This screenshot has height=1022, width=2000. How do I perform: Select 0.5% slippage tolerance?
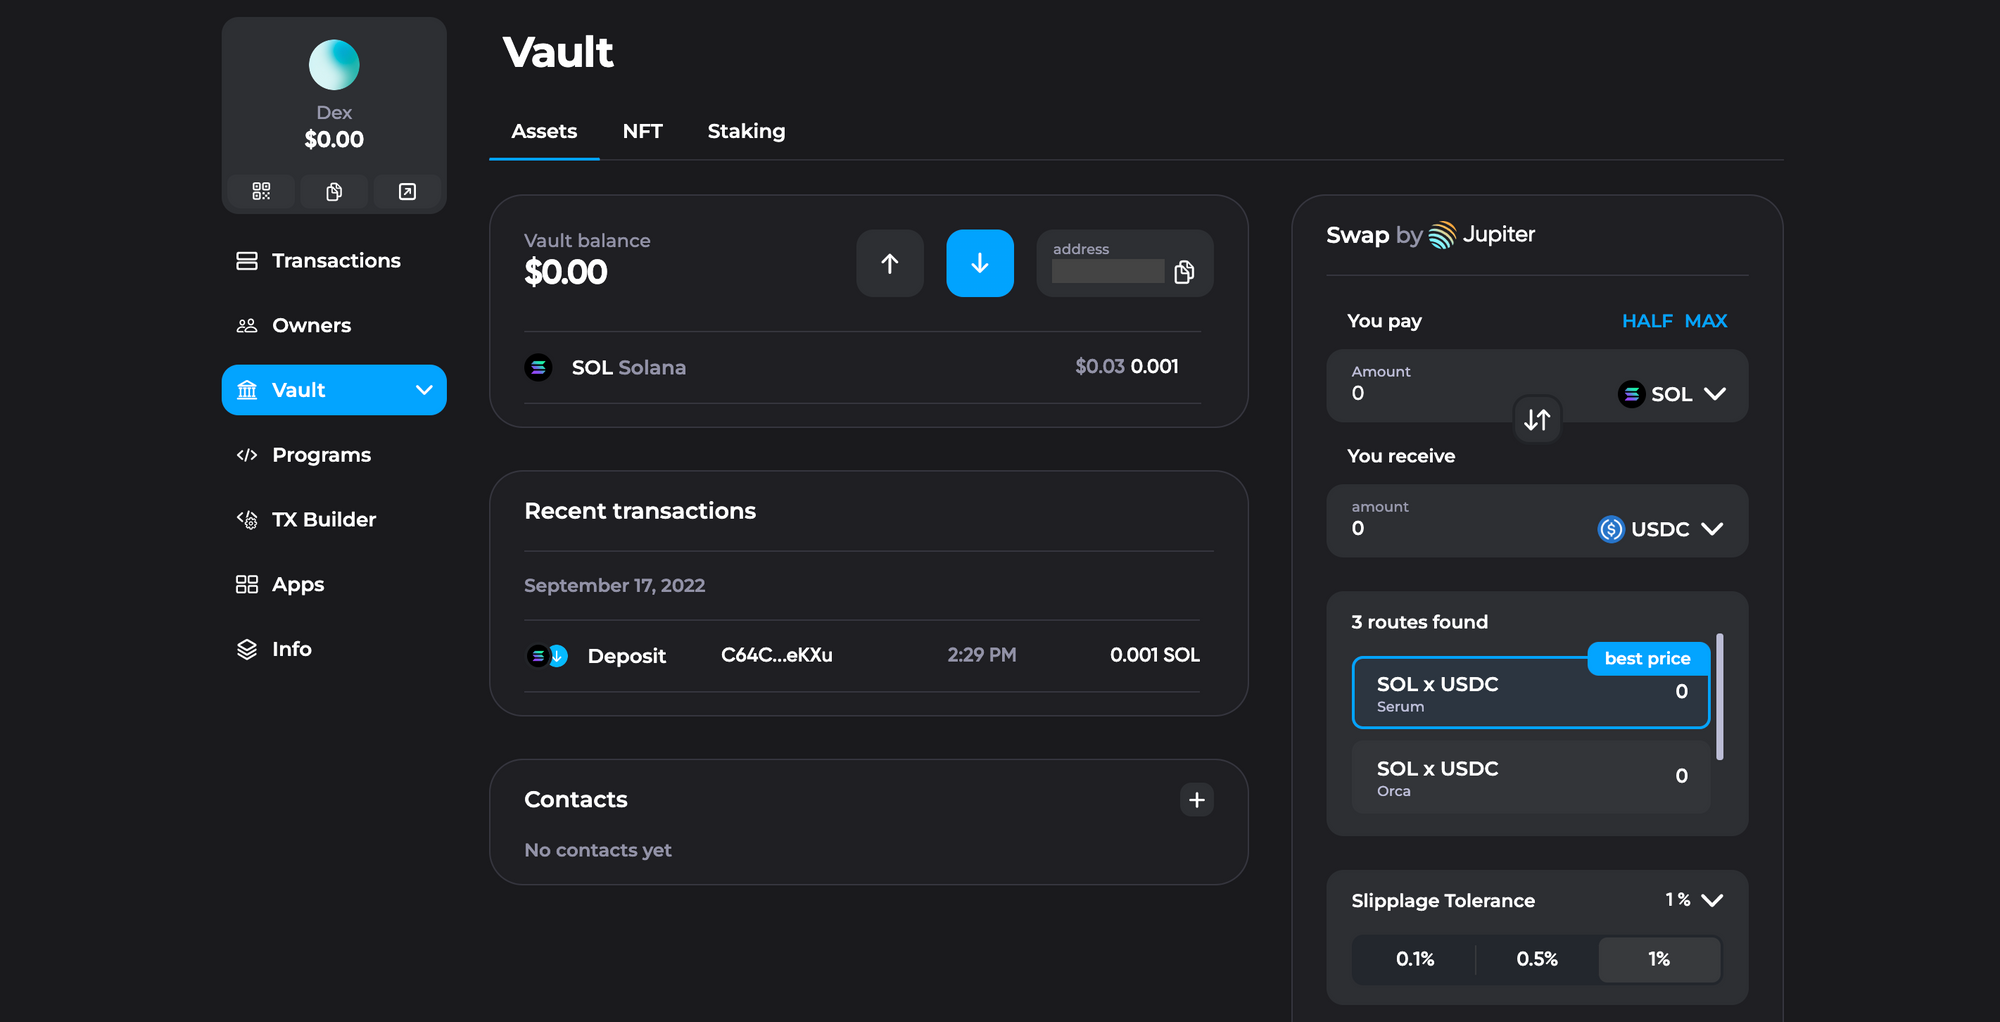pyautogui.click(x=1536, y=959)
